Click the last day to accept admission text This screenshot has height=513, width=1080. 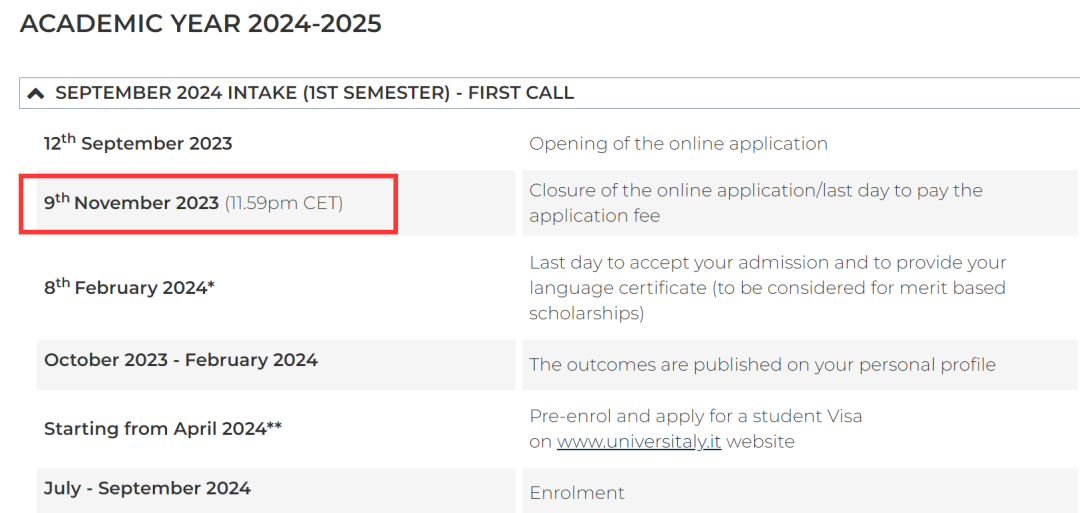pyautogui.click(x=767, y=262)
